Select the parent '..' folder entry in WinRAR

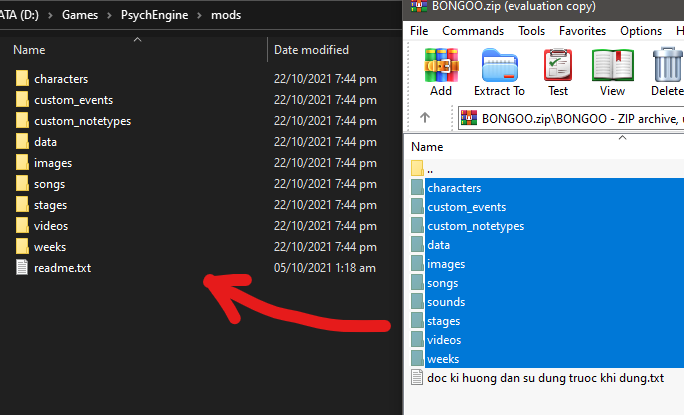[544, 168]
